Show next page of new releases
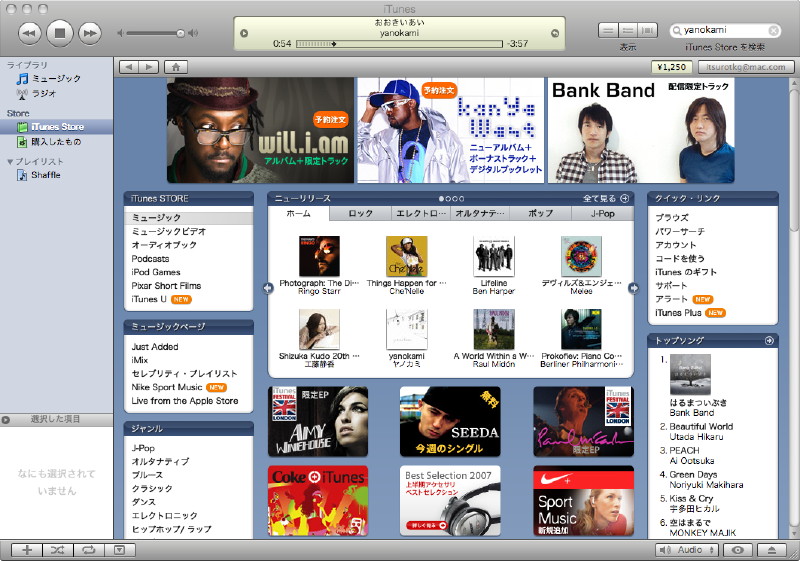 point(633,288)
